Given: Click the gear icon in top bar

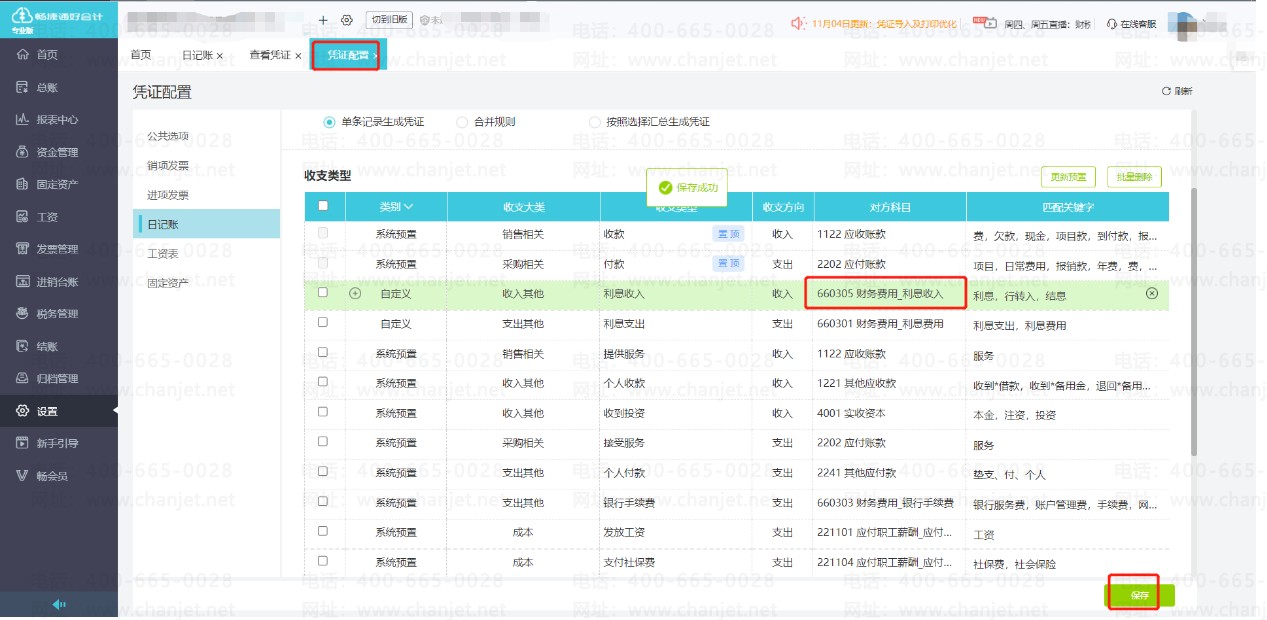Looking at the screenshot, I should [x=347, y=20].
